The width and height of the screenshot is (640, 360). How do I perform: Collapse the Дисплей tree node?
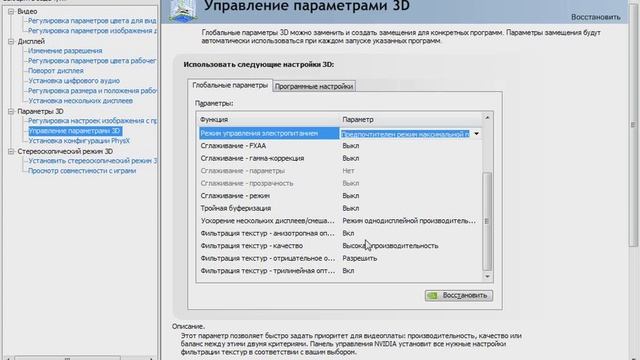tap(11, 41)
